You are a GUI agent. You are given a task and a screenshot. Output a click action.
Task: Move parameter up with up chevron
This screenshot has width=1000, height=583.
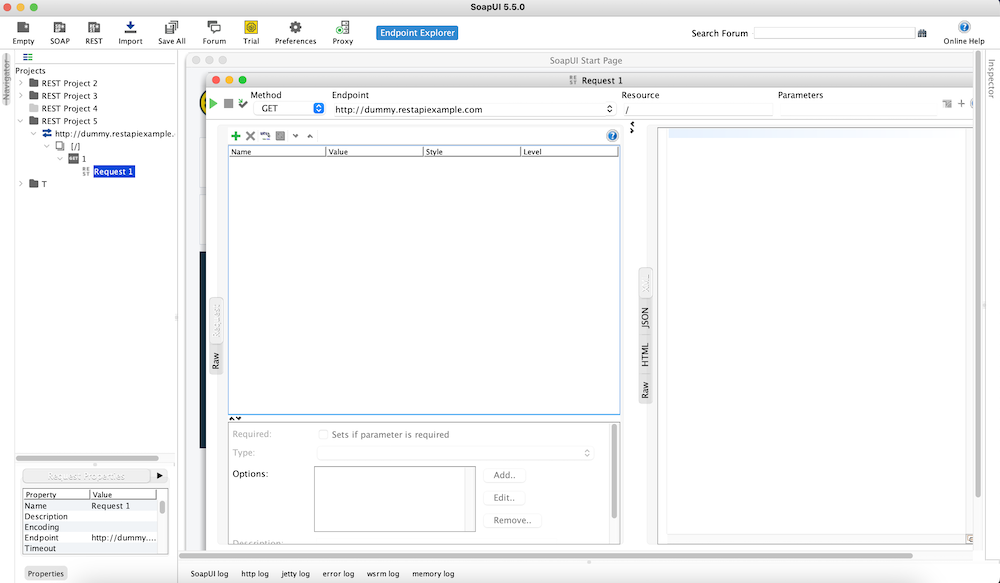tap(310, 136)
